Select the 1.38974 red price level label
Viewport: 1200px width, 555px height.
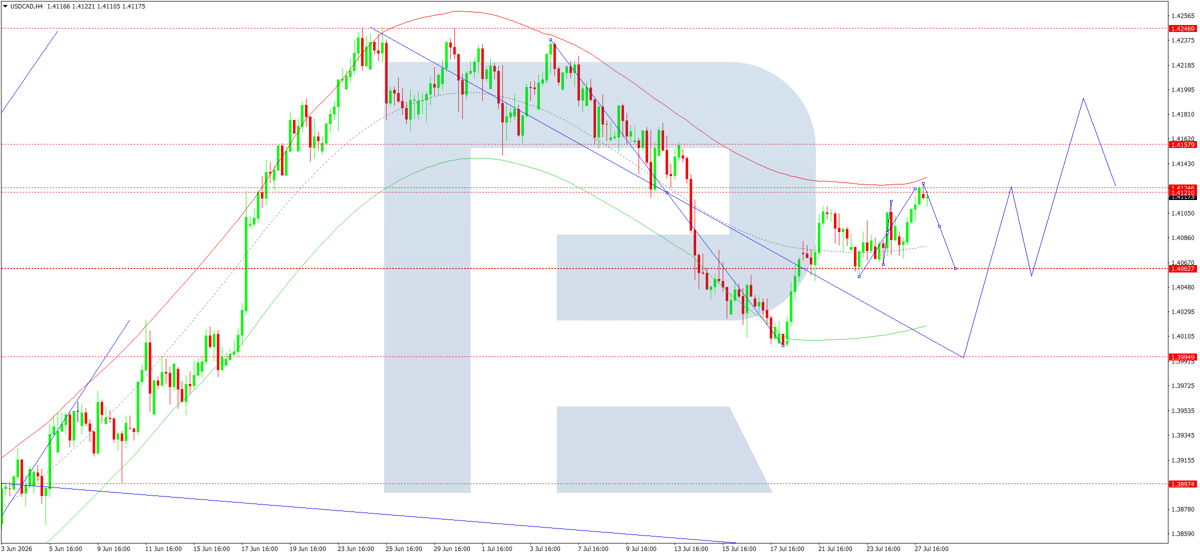(x=1184, y=484)
